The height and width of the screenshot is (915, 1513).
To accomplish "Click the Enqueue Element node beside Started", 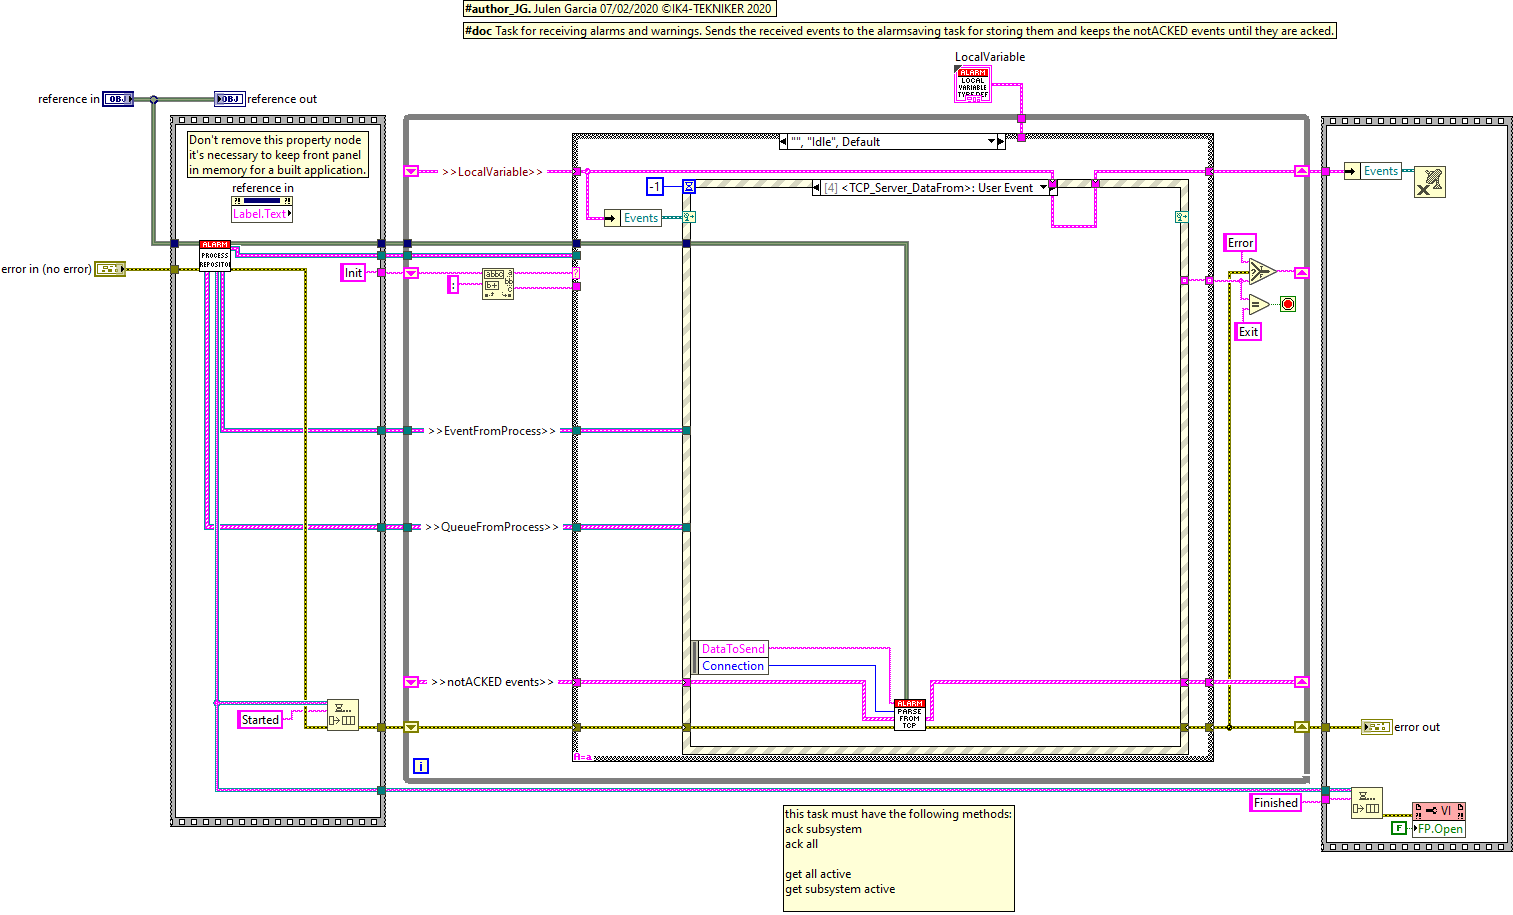I will (x=343, y=715).
